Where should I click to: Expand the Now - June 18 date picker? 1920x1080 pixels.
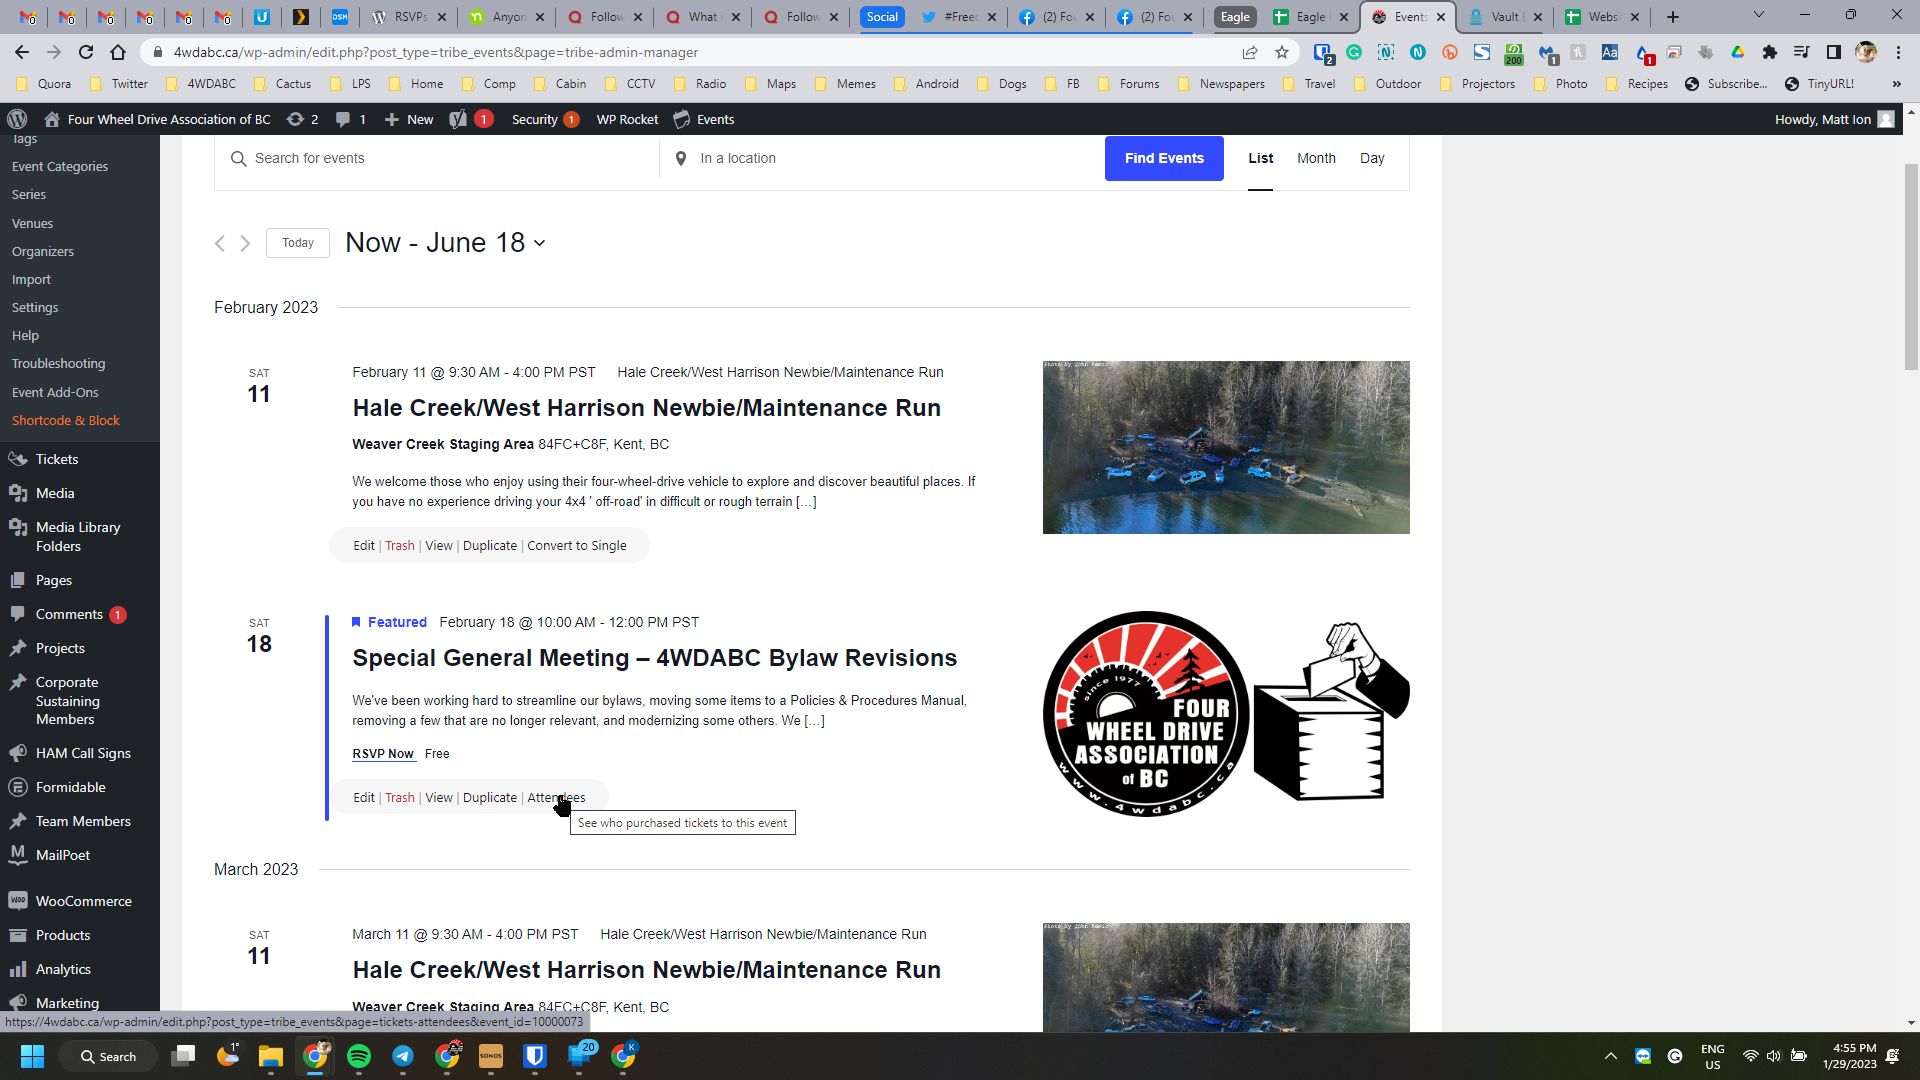(x=445, y=243)
